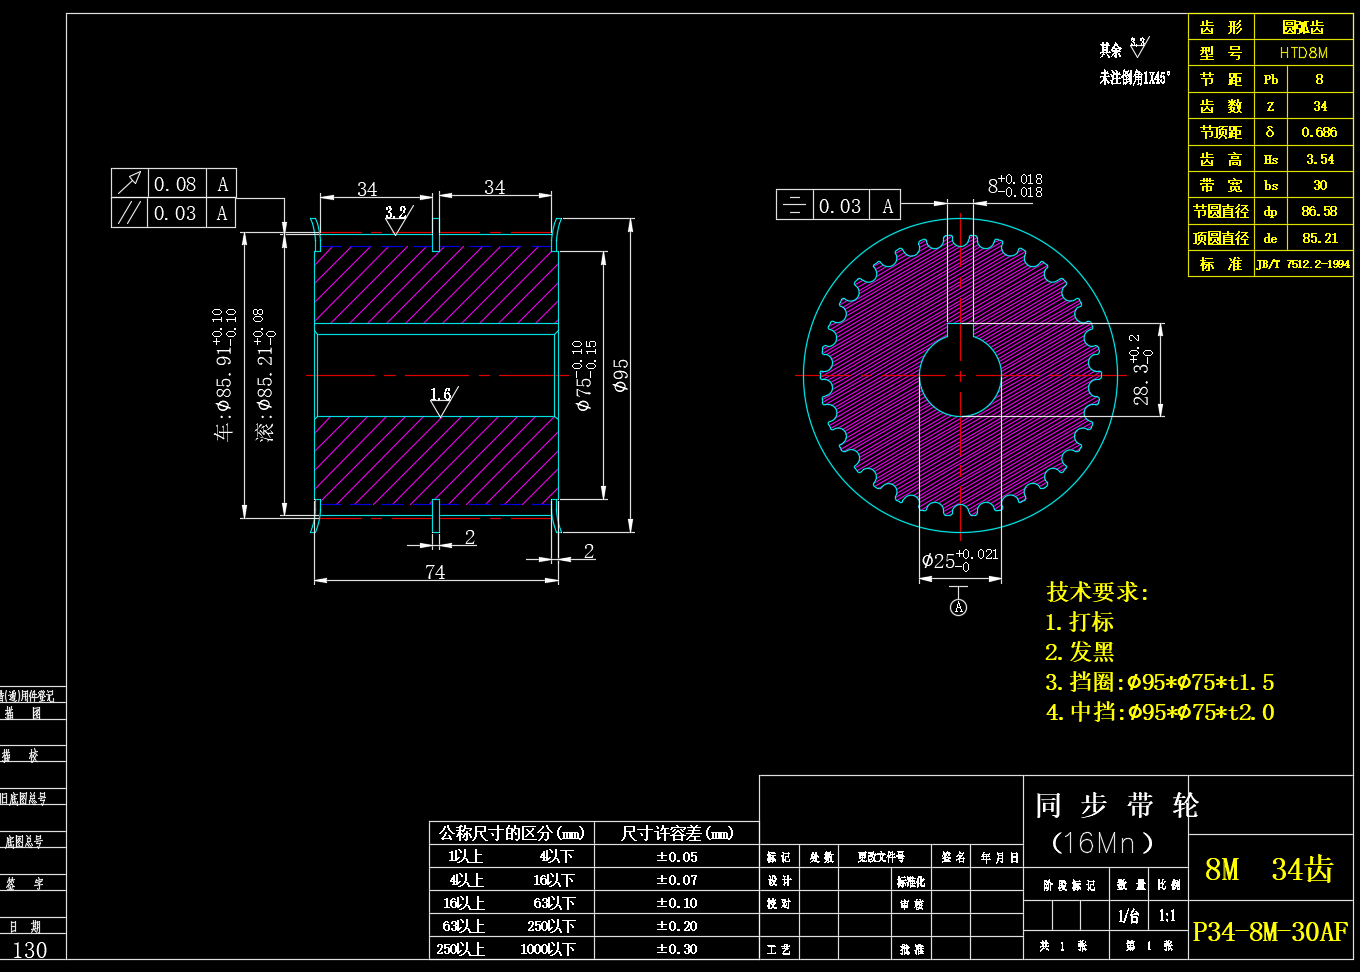Click the parallelism symbol in tolerance frame
This screenshot has height=972, width=1360.
[129, 213]
